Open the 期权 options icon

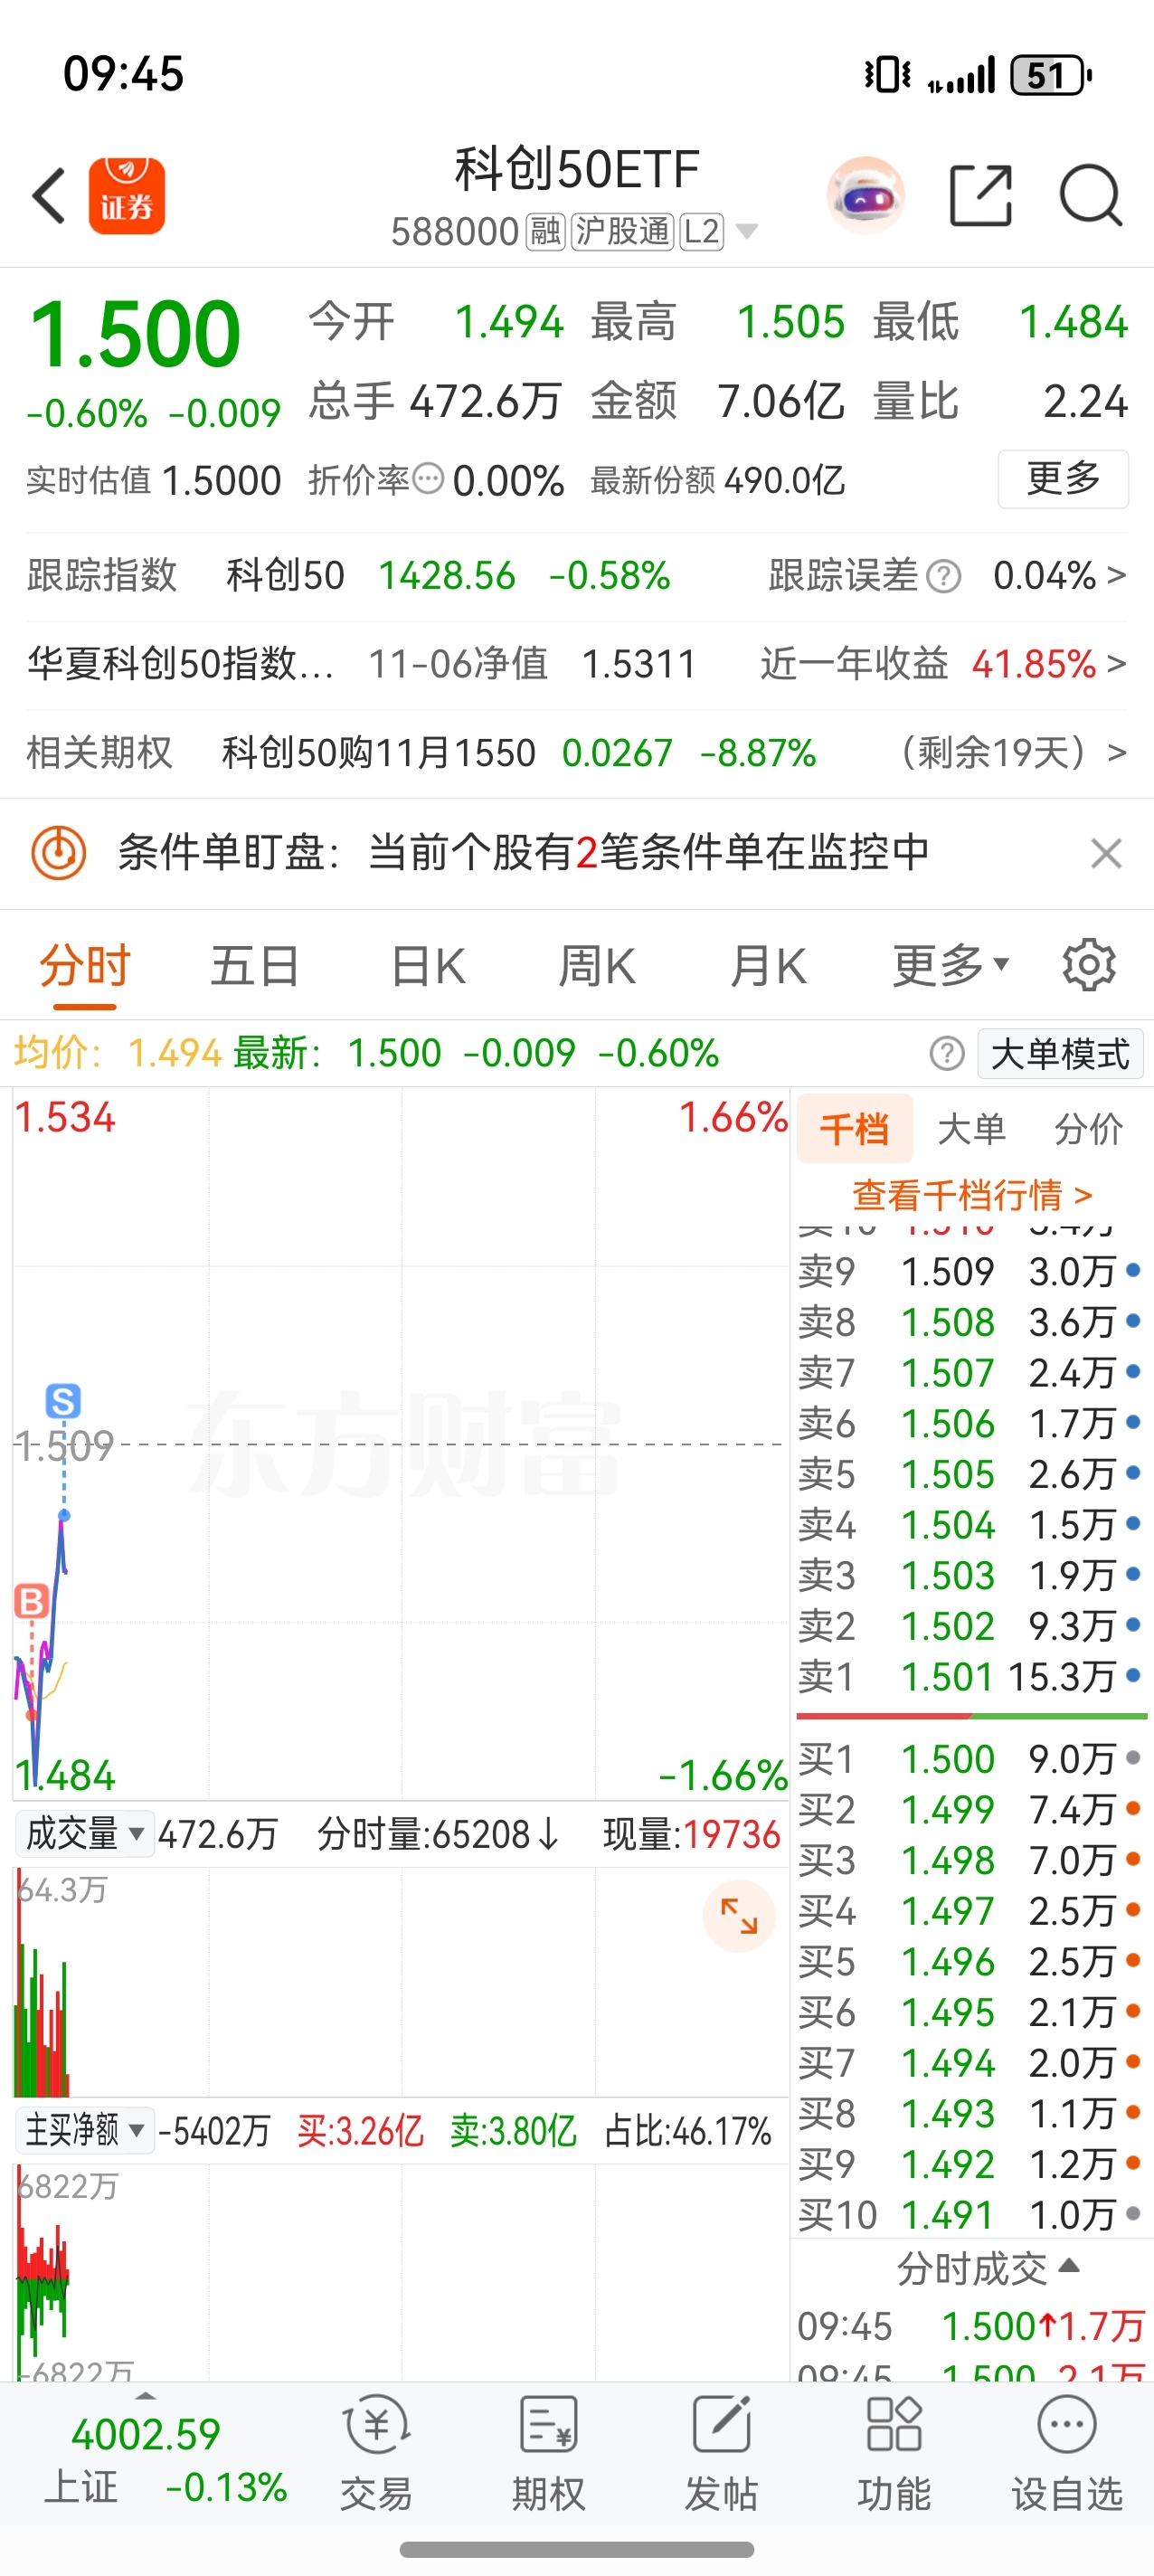point(548,2454)
